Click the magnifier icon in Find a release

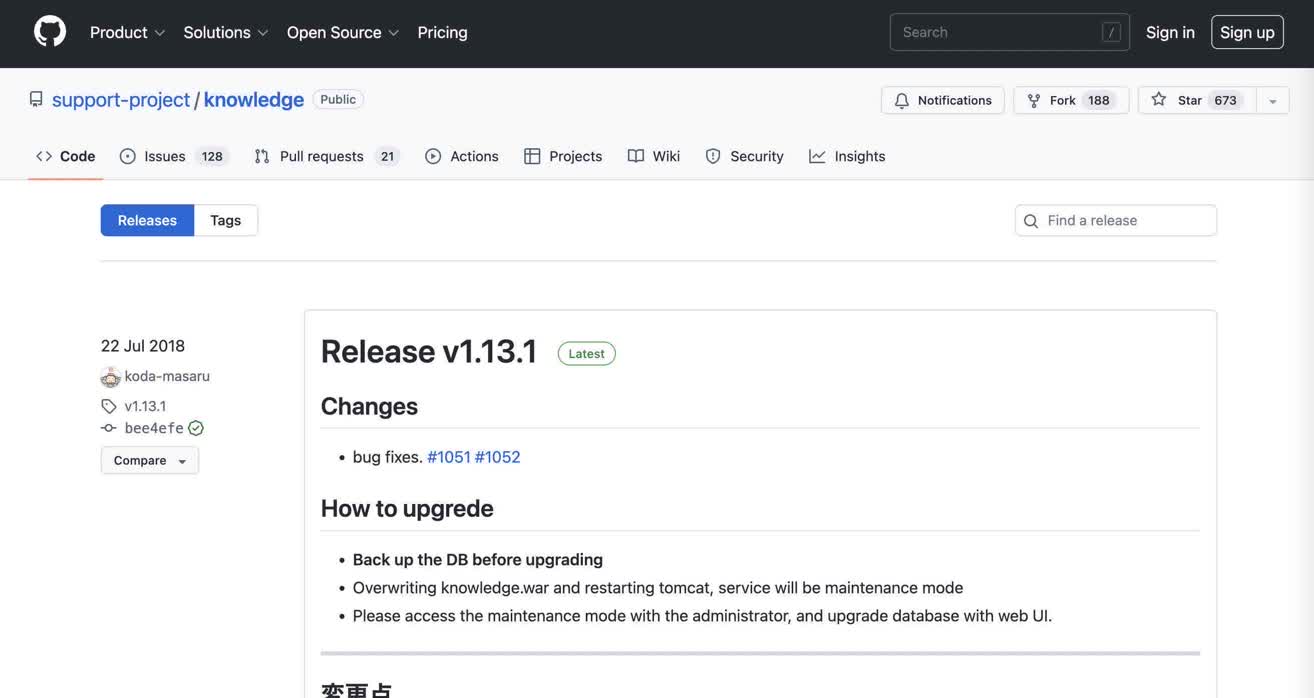tap(1031, 221)
